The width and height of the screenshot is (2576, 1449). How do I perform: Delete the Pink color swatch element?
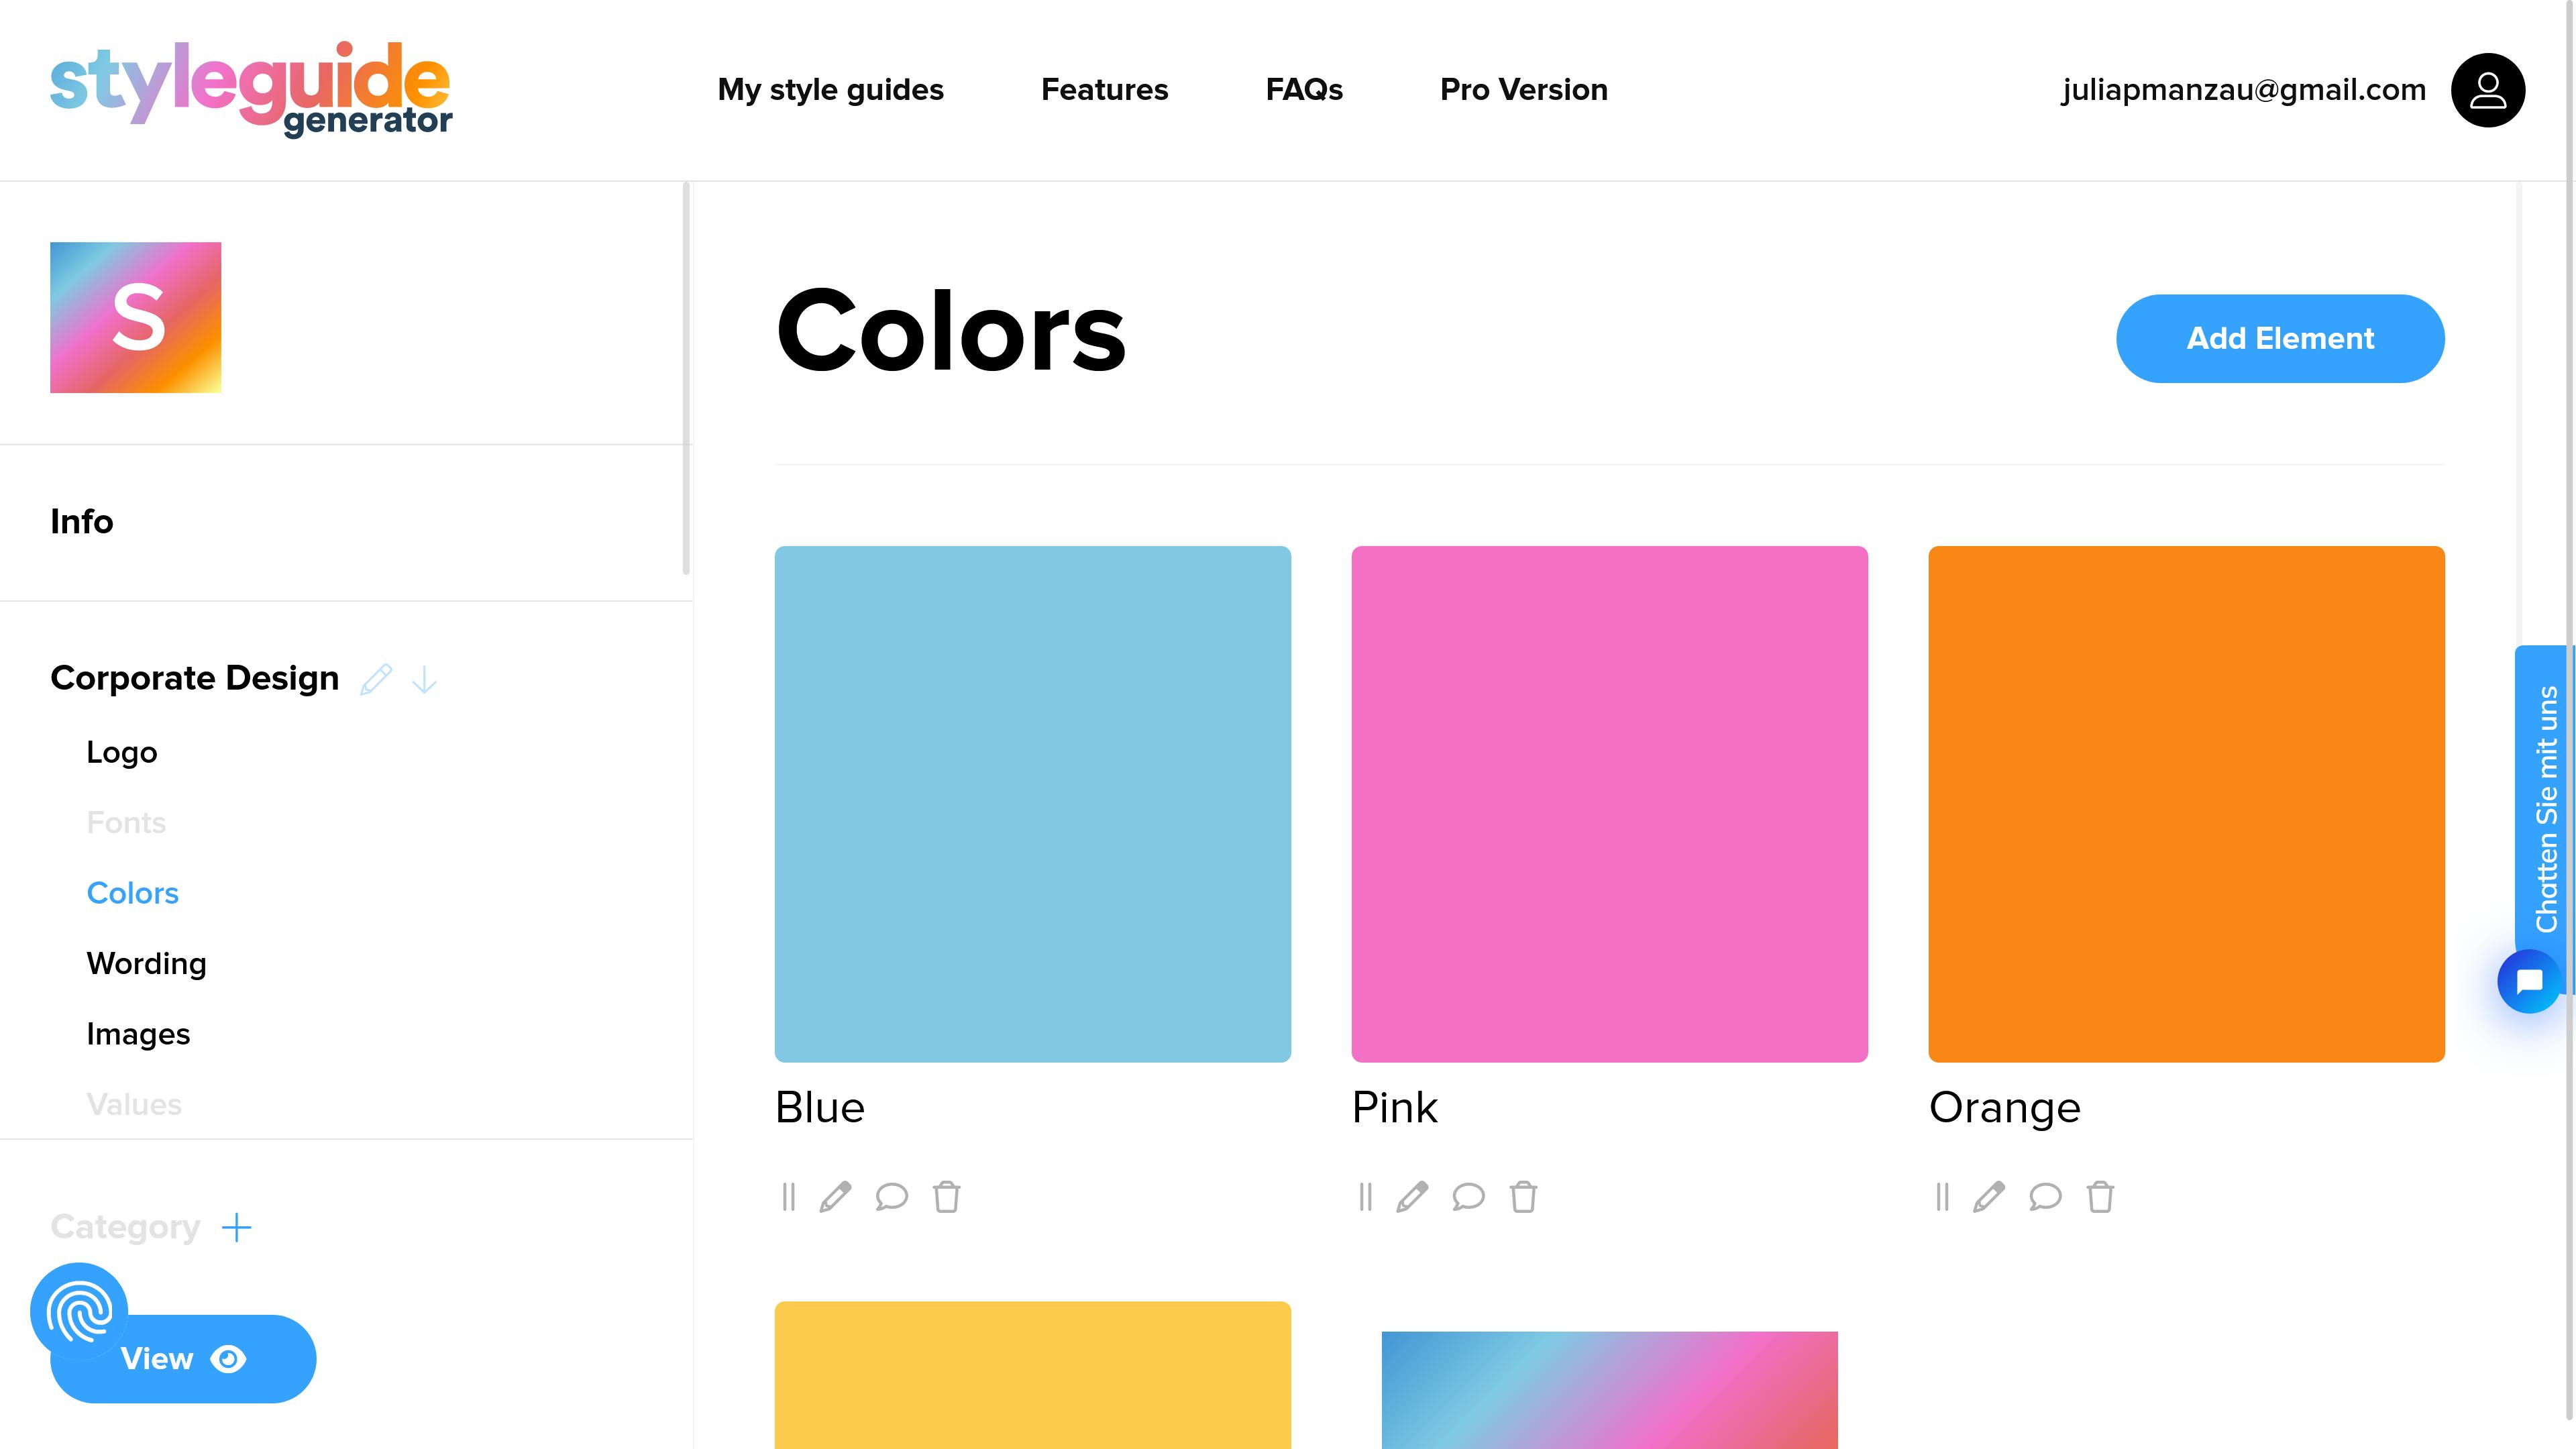click(x=1523, y=1197)
